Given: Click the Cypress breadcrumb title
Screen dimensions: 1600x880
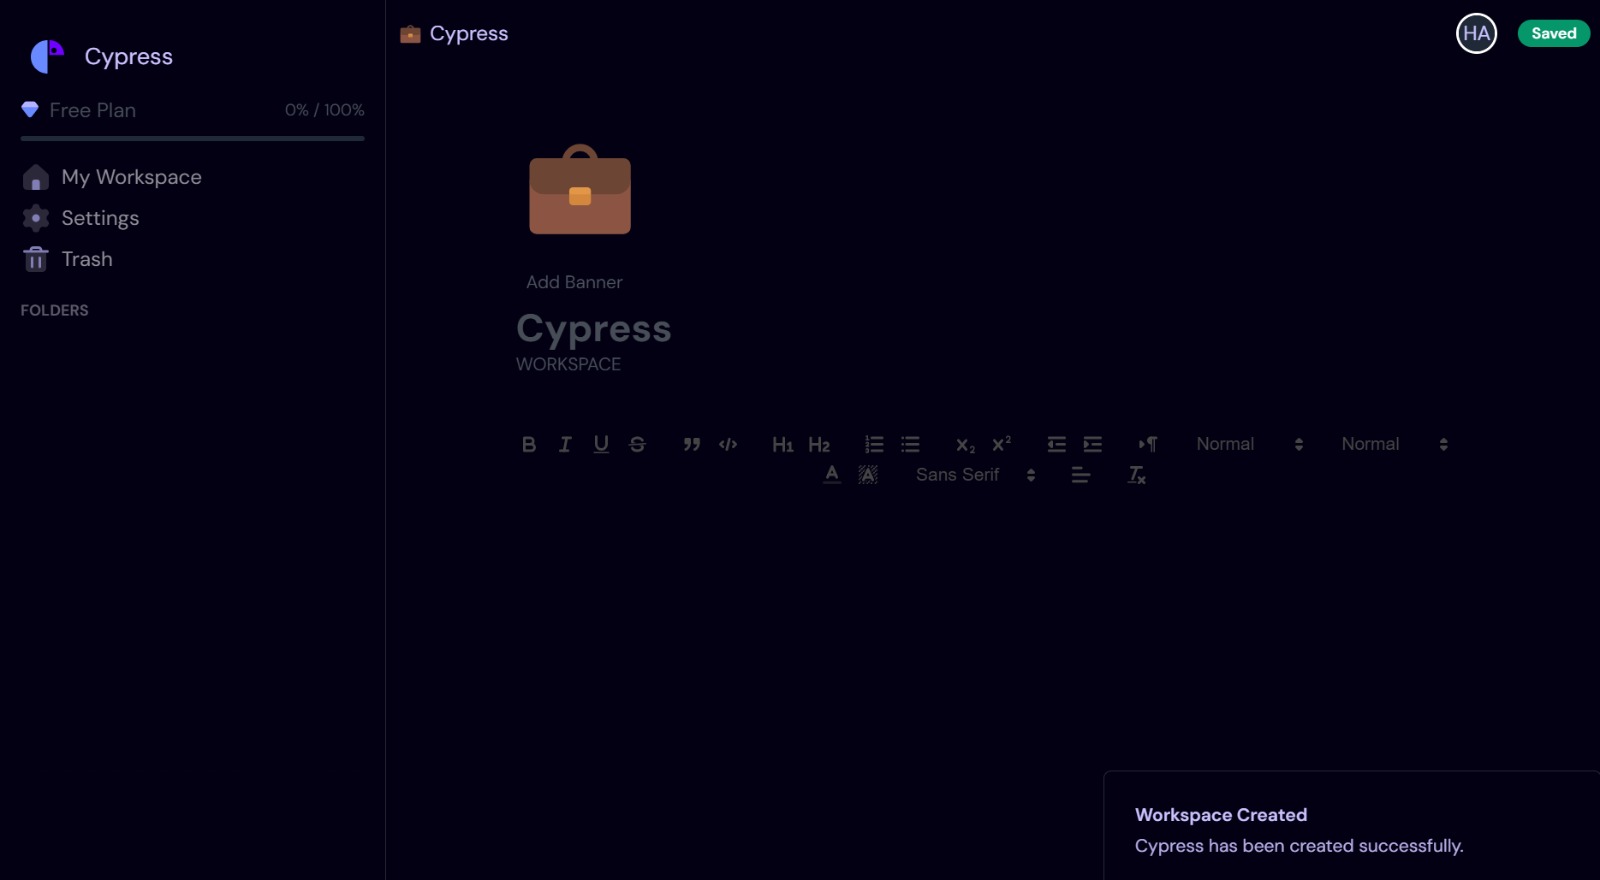Looking at the screenshot, I should 469,33.
